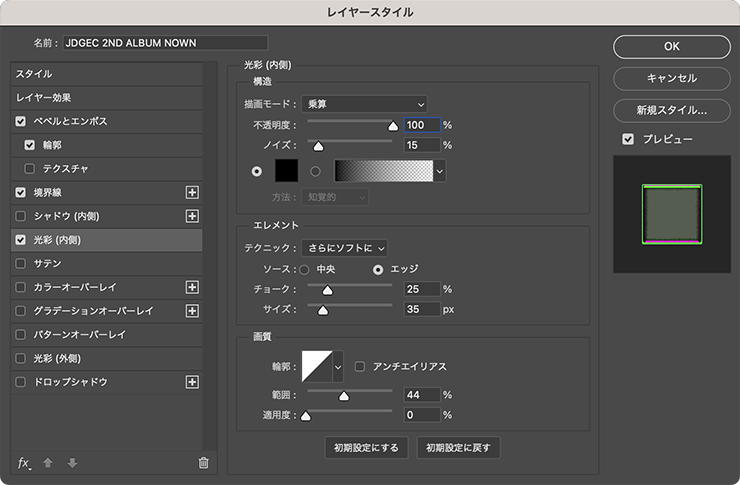Enable the サテン effect checkbox

coord(22,263)
